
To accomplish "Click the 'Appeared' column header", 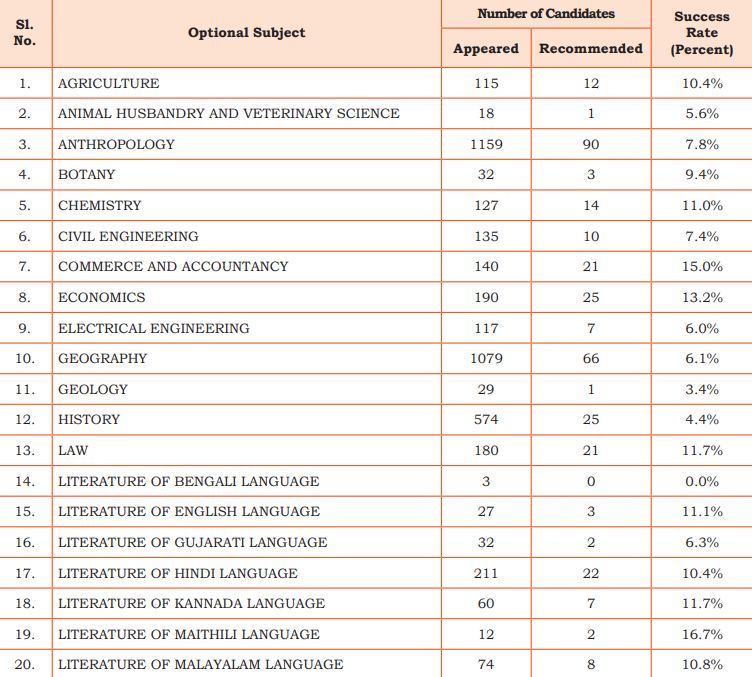I will pyautogui.click(x=486, y=48).
